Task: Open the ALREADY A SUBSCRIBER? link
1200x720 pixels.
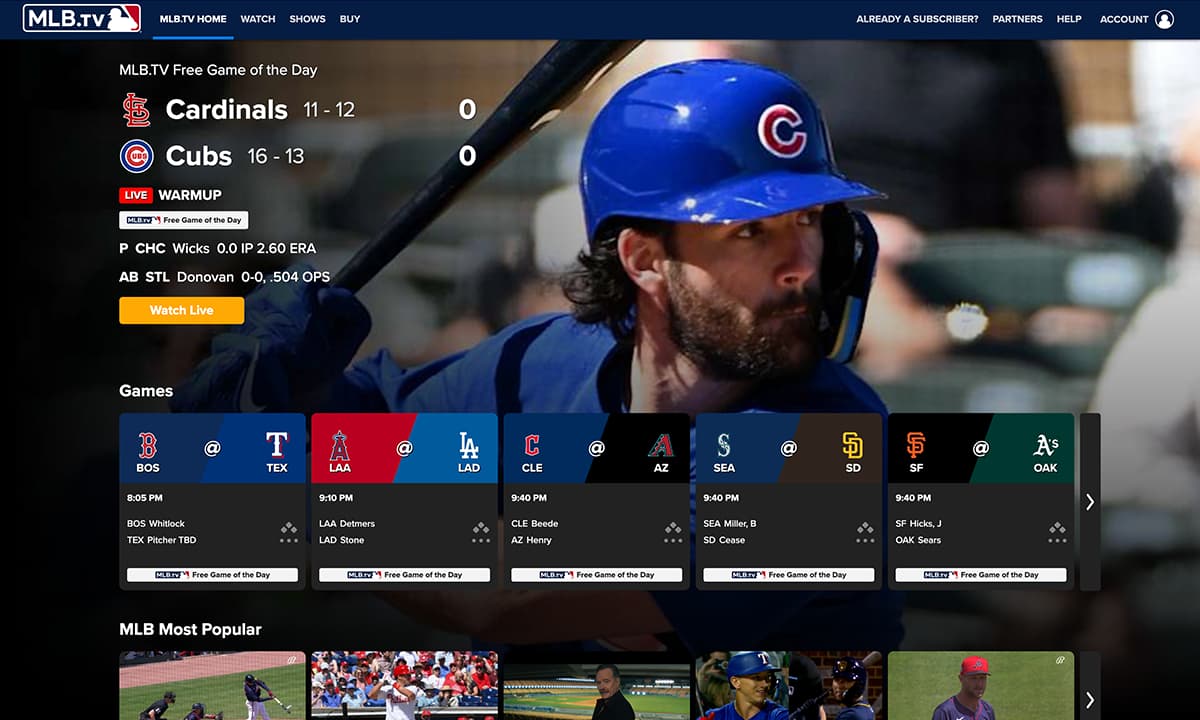Action: click(915, 18)
